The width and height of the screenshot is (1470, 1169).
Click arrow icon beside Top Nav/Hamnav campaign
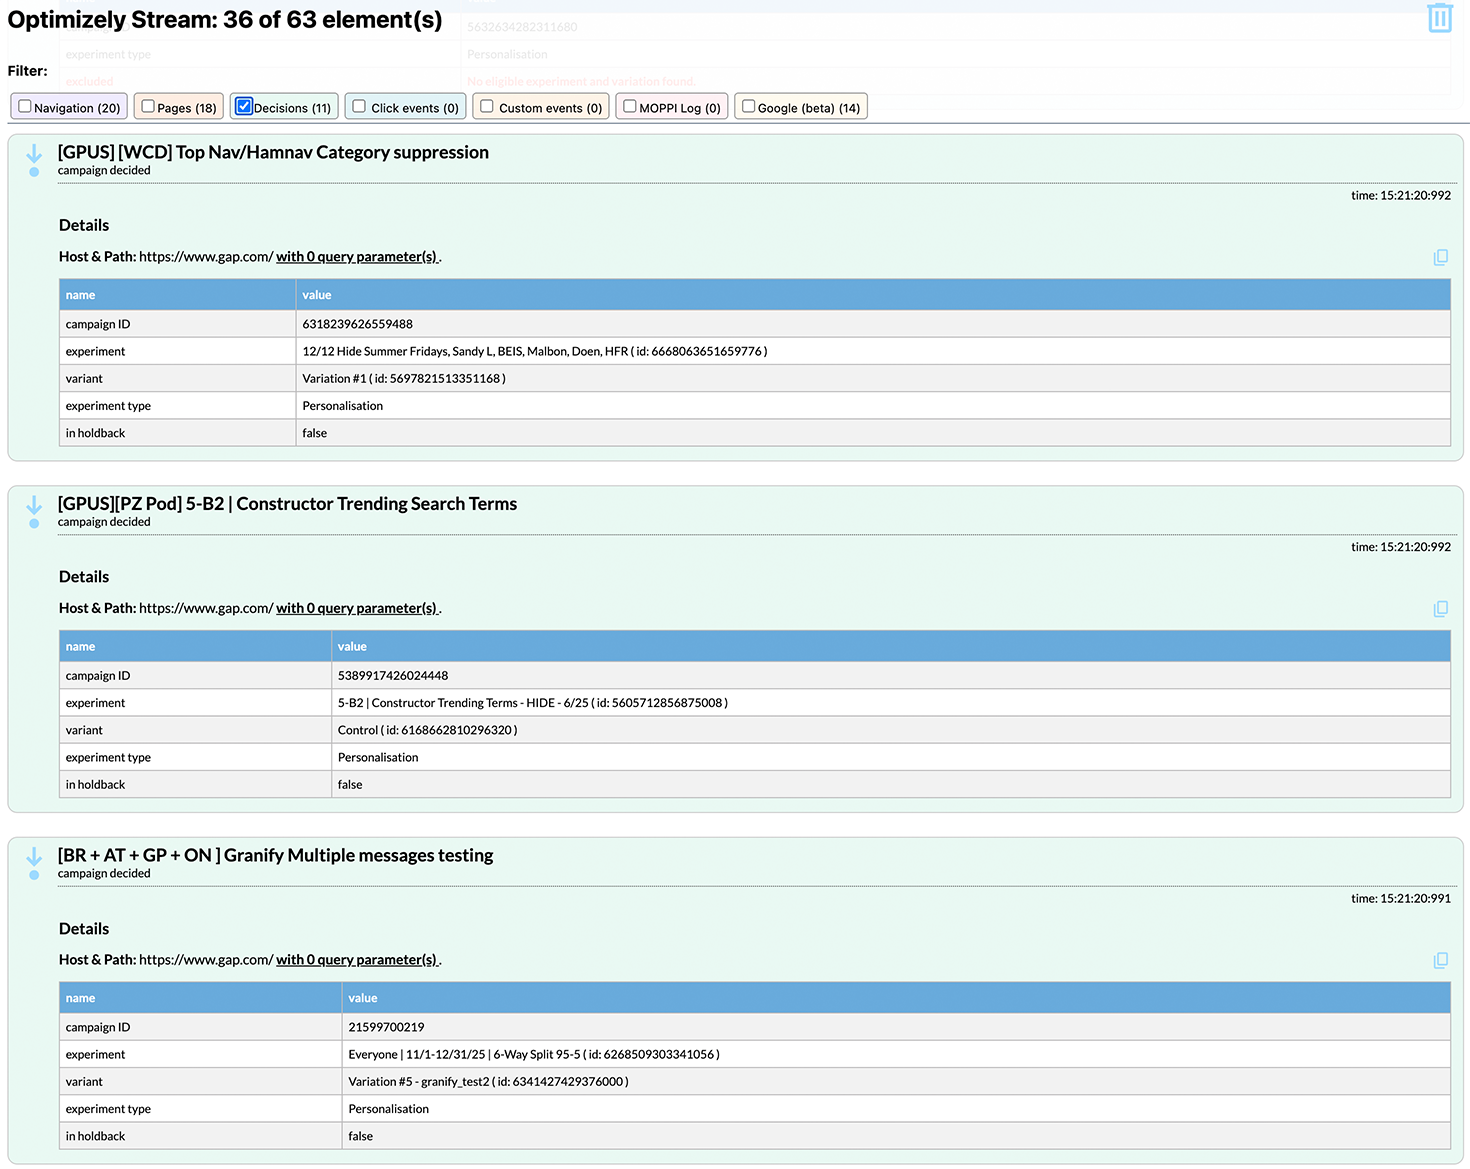pos(34,158)
